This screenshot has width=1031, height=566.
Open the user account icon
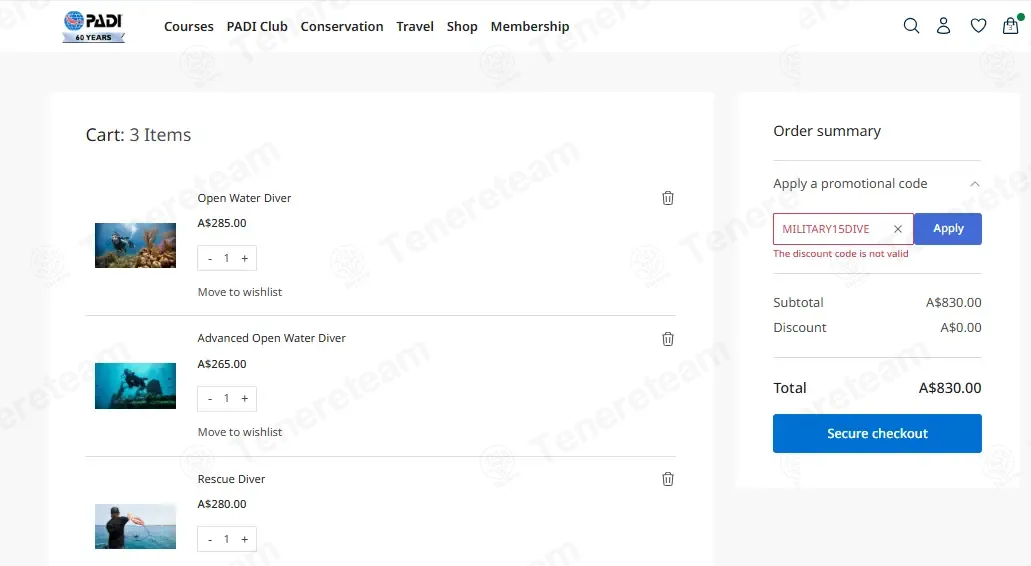point(944,26)
